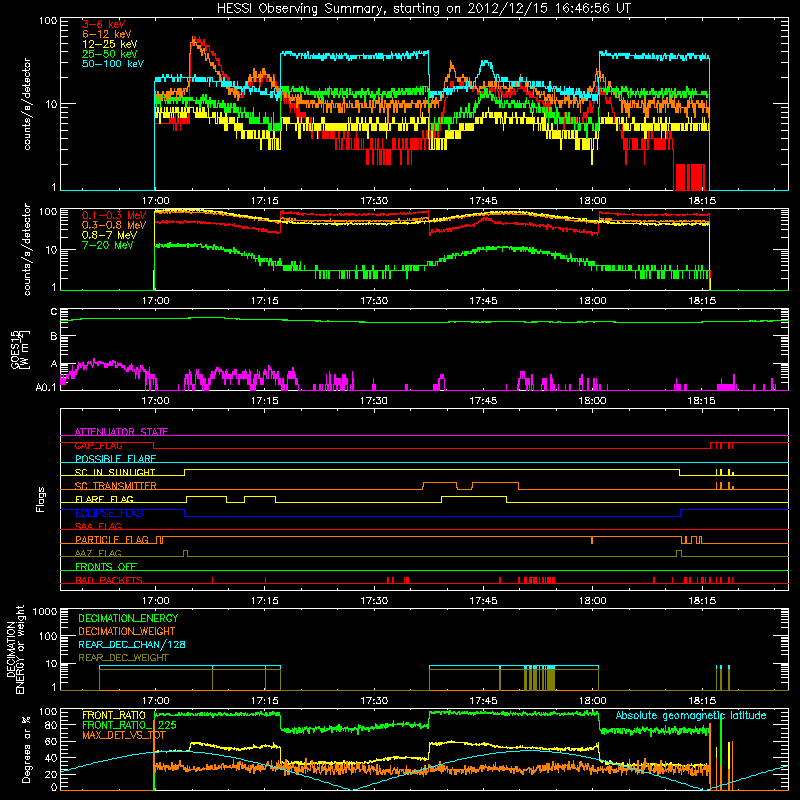
Task: Click the 17:30 tick under the Flags panel
Action: pos(374,601)
